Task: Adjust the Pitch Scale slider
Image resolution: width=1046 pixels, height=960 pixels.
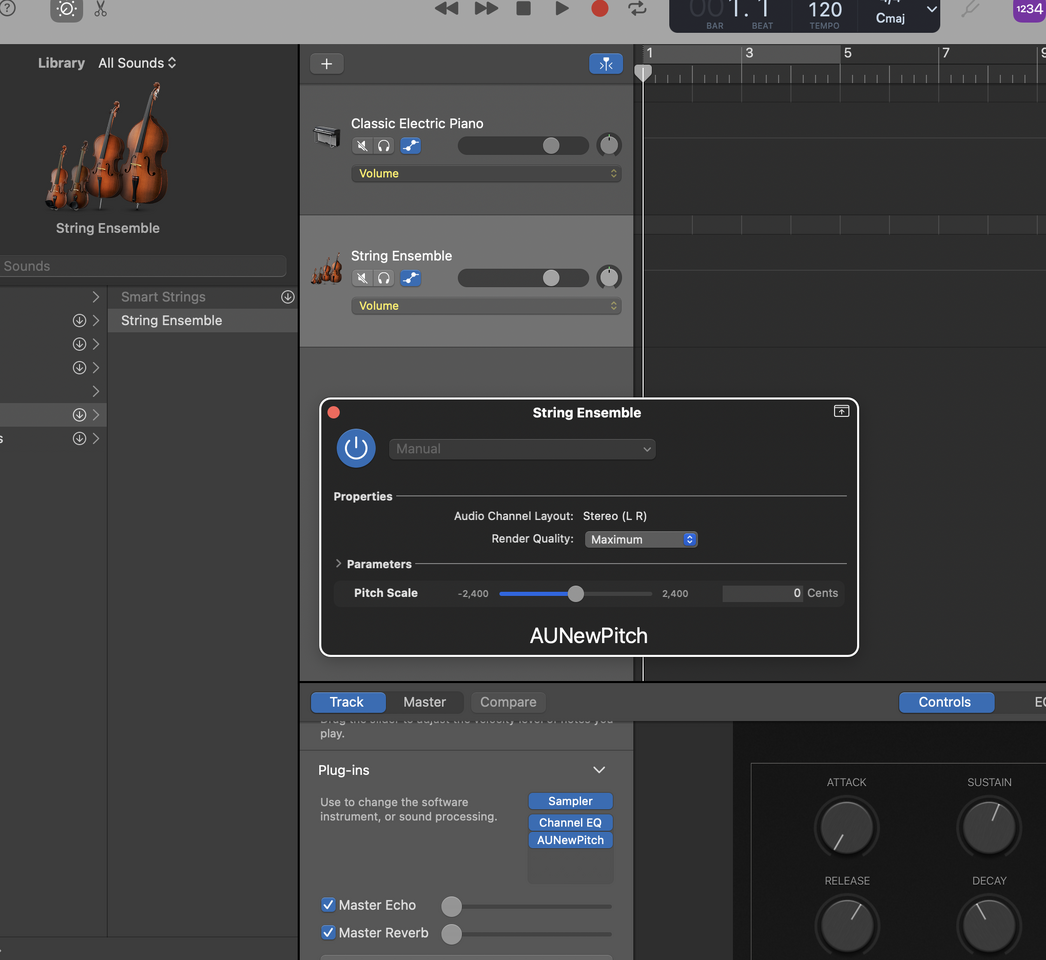Action: click(x=576, y=593)
